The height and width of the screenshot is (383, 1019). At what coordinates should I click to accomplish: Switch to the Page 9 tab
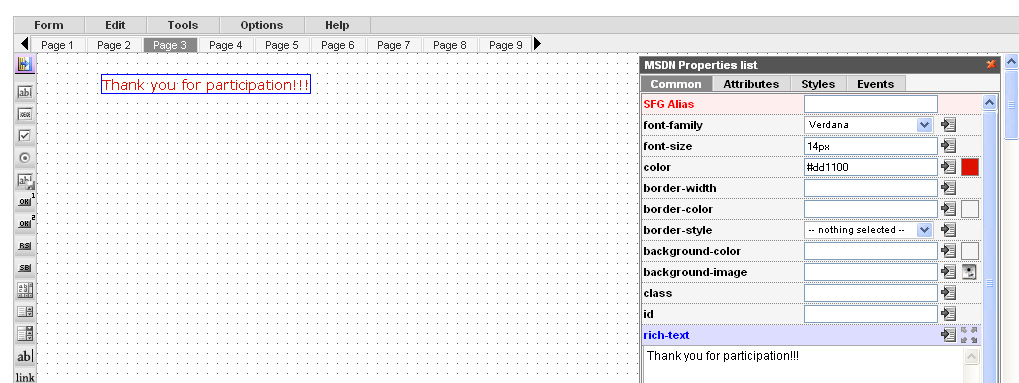(x=505, y=45)
